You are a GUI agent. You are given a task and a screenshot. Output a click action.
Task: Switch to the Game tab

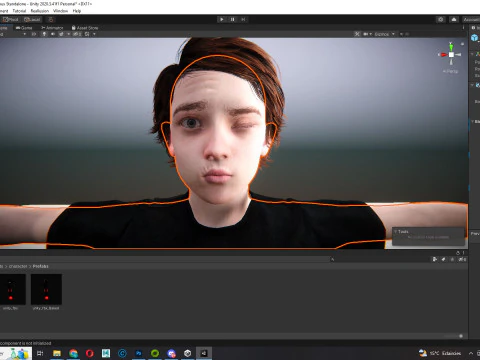[x=24, y=28]
